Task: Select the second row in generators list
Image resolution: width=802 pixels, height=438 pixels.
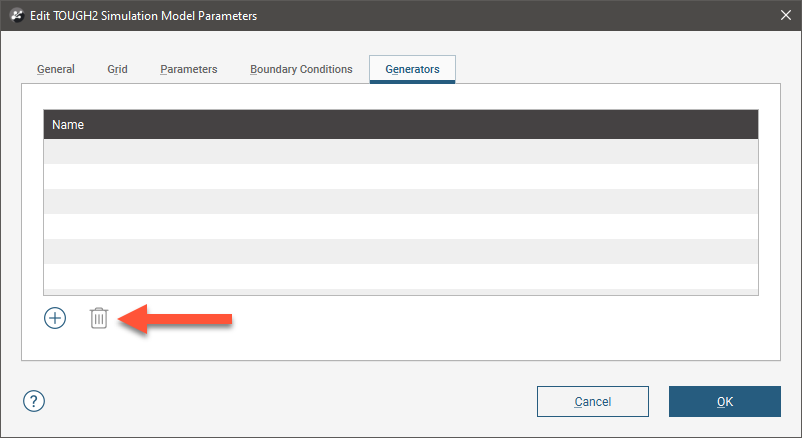Action: point(400,176)
